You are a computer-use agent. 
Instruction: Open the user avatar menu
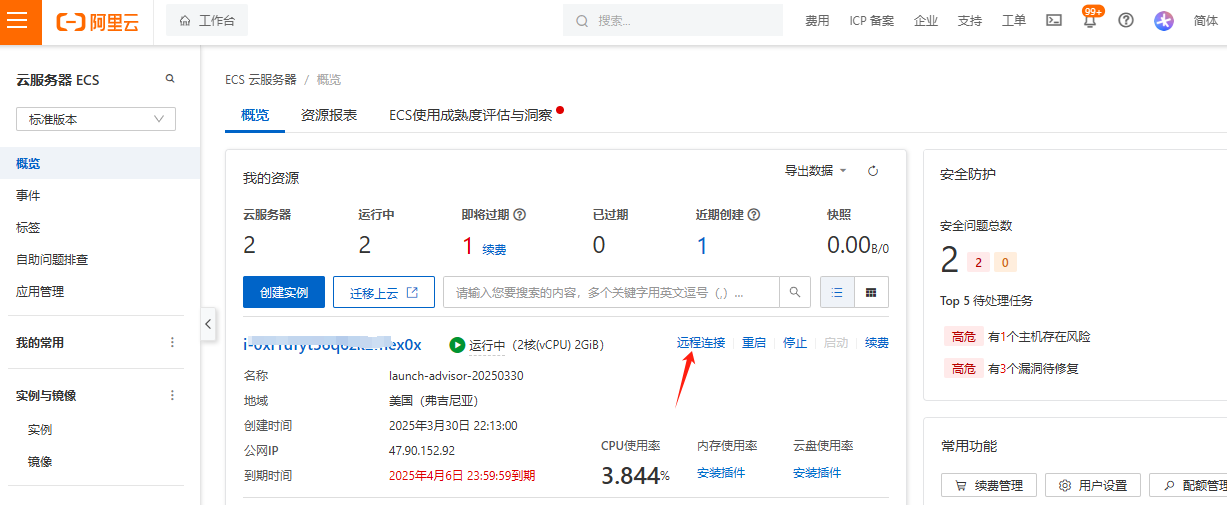[1163, 21]
